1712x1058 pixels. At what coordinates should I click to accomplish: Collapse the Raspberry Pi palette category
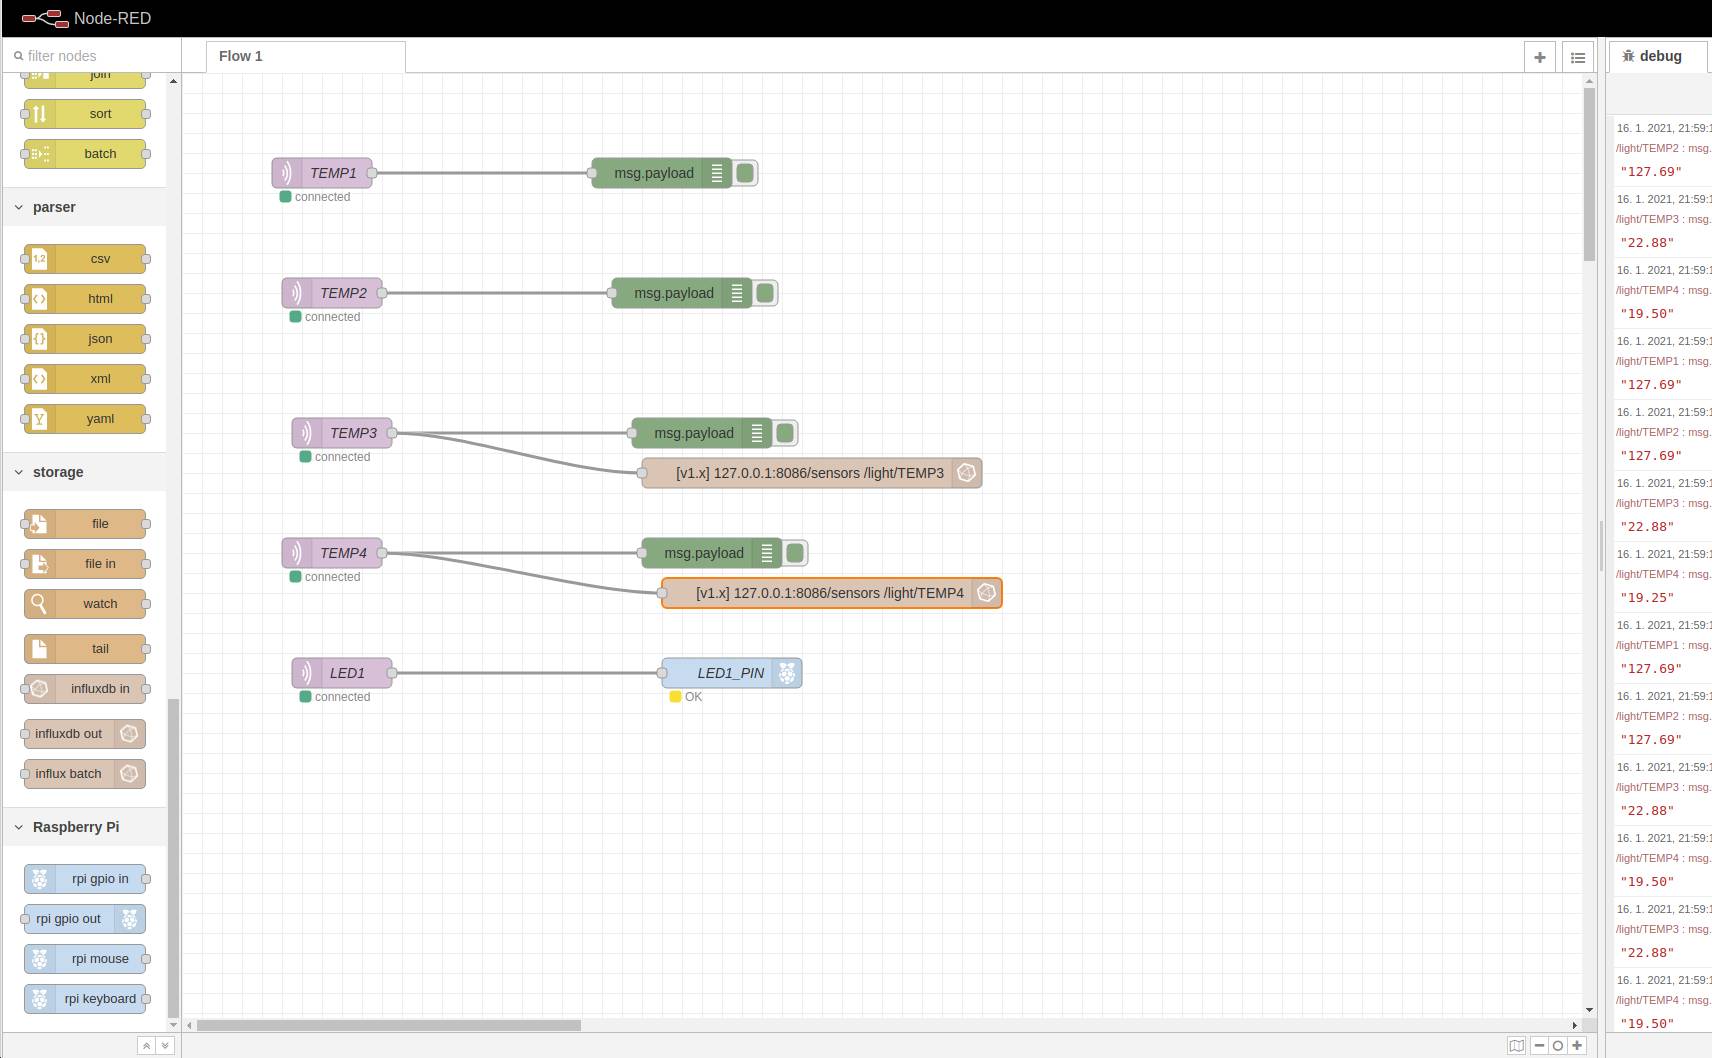point(19,827)
